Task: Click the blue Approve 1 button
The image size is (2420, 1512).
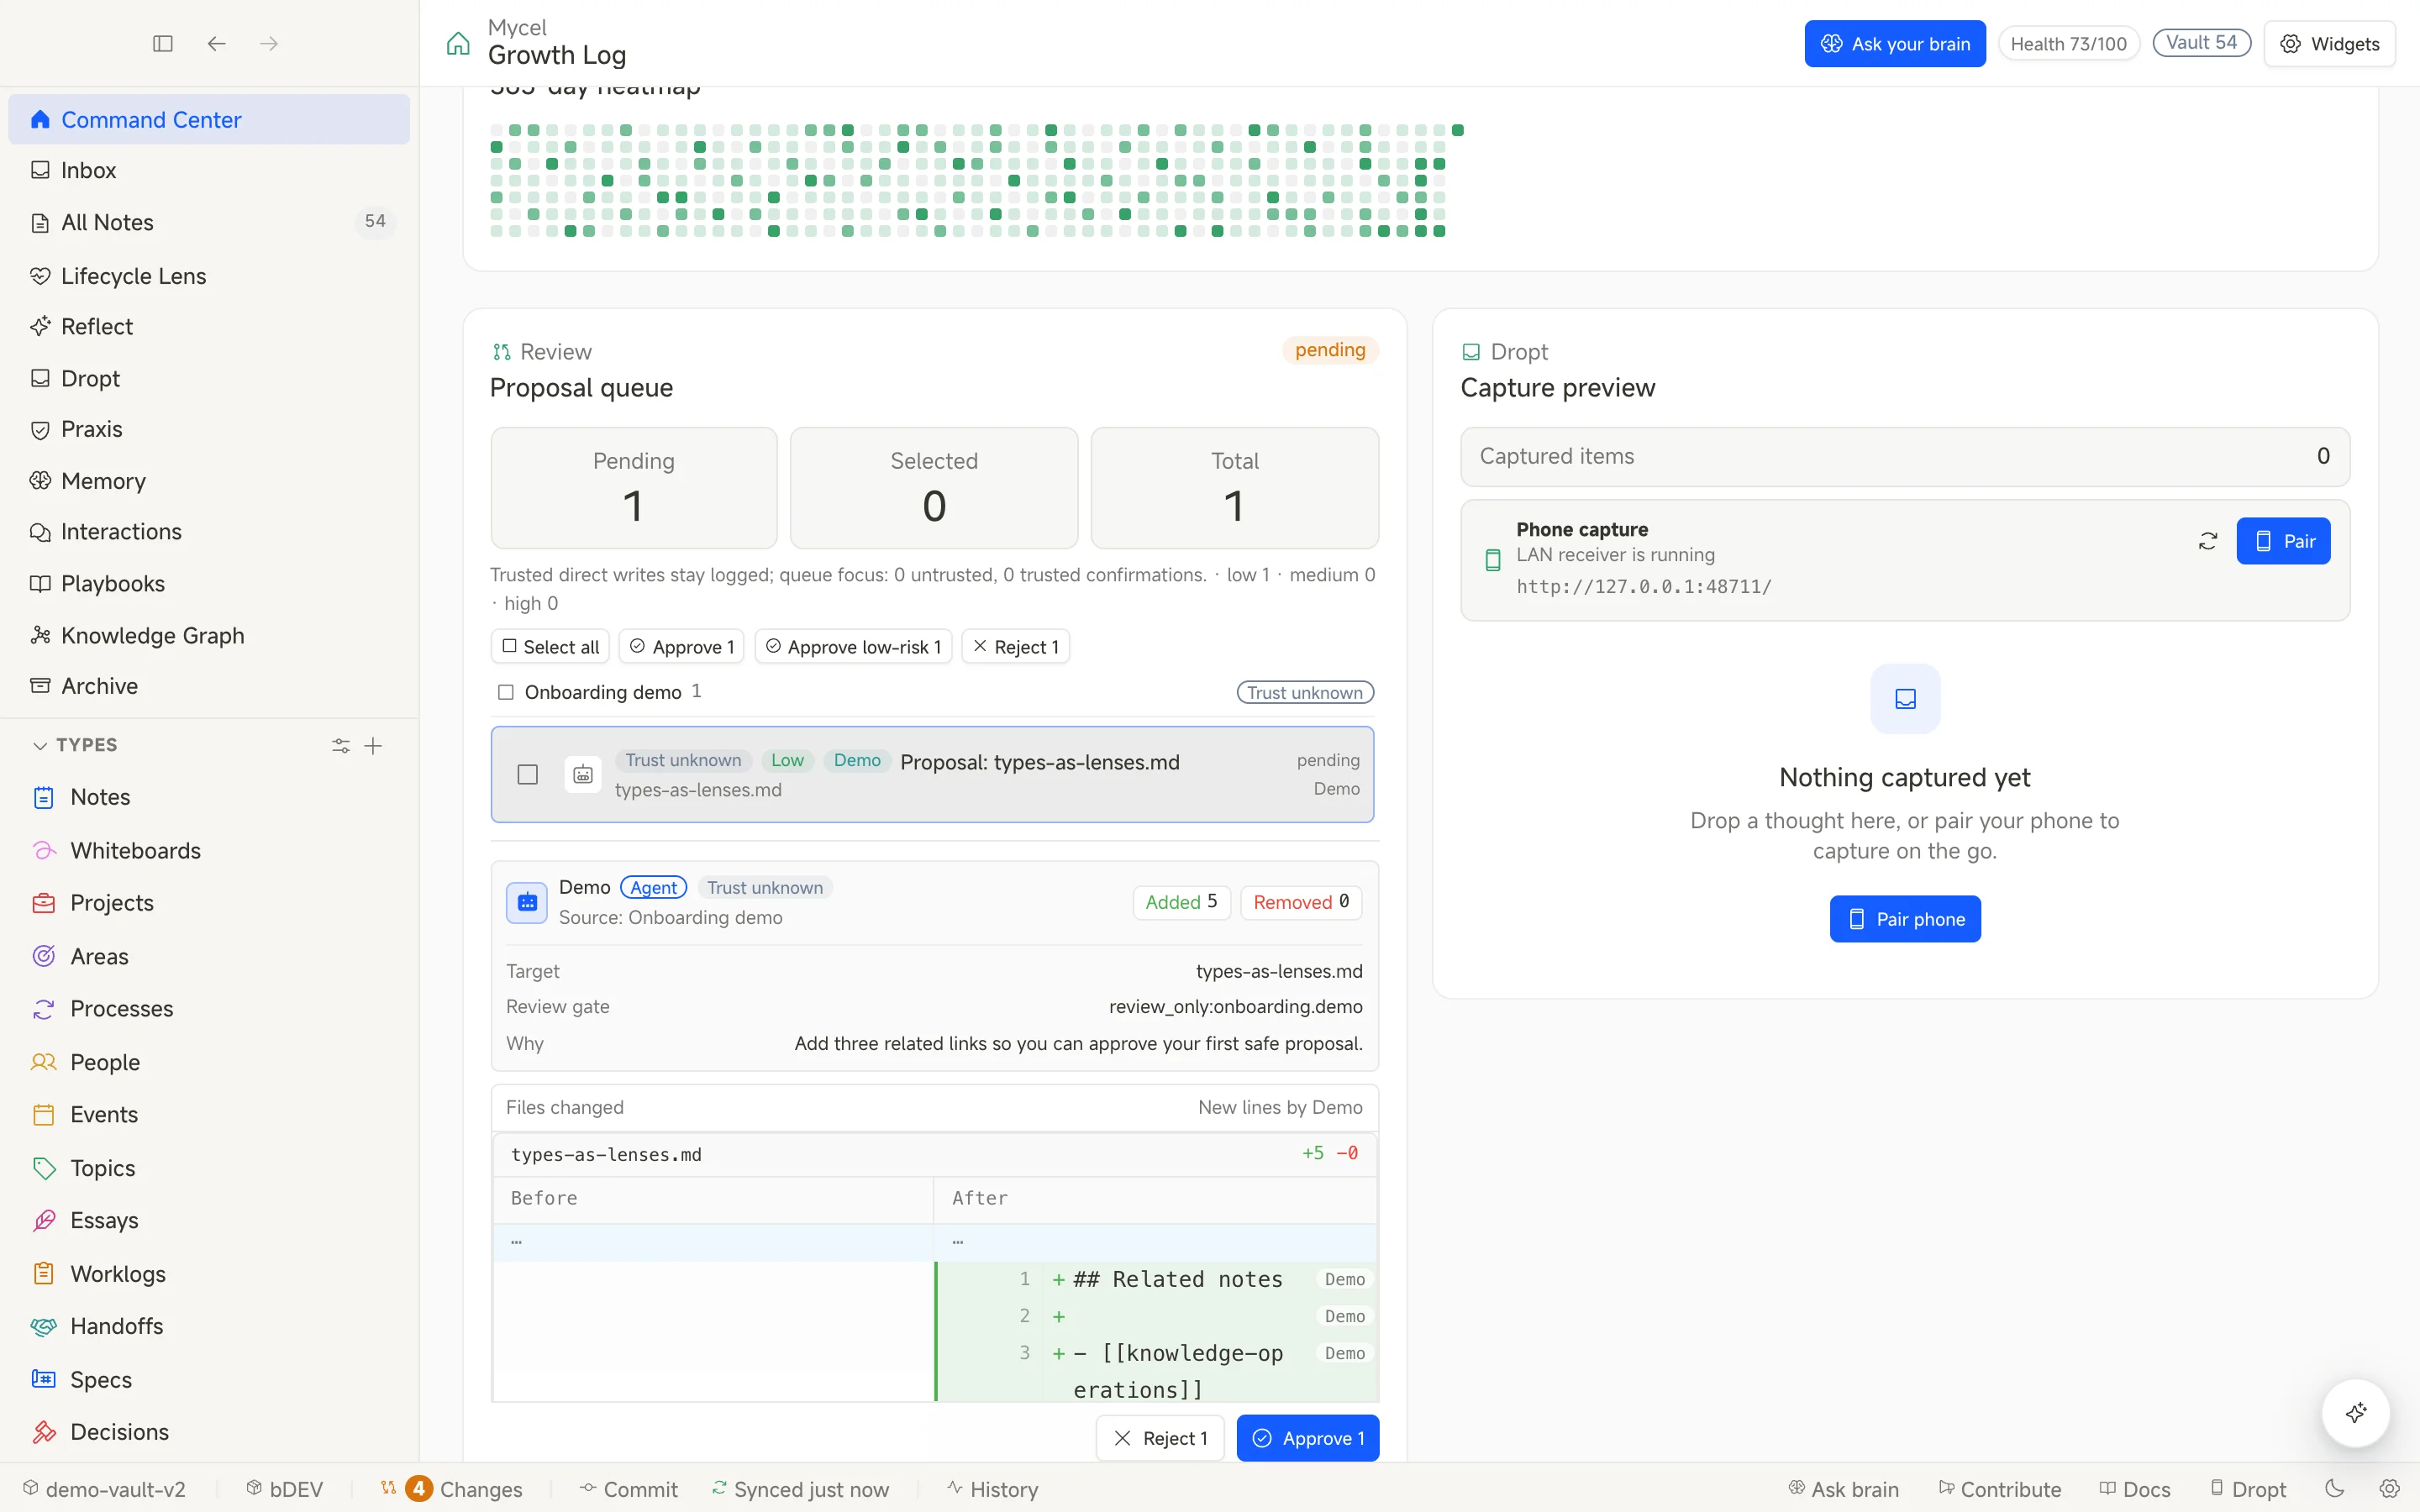Action: [x=1307, y=1438]
